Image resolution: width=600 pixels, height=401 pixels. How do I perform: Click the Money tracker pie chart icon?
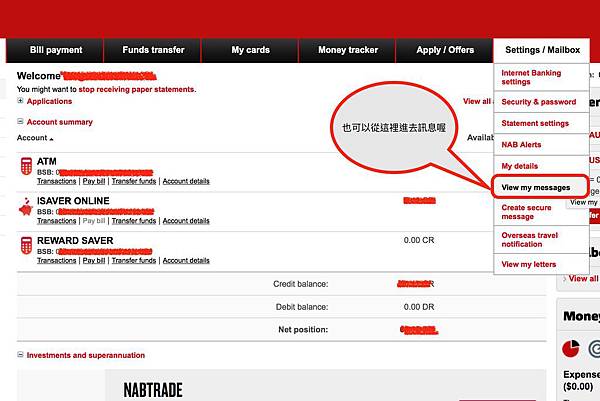point(571,348)
